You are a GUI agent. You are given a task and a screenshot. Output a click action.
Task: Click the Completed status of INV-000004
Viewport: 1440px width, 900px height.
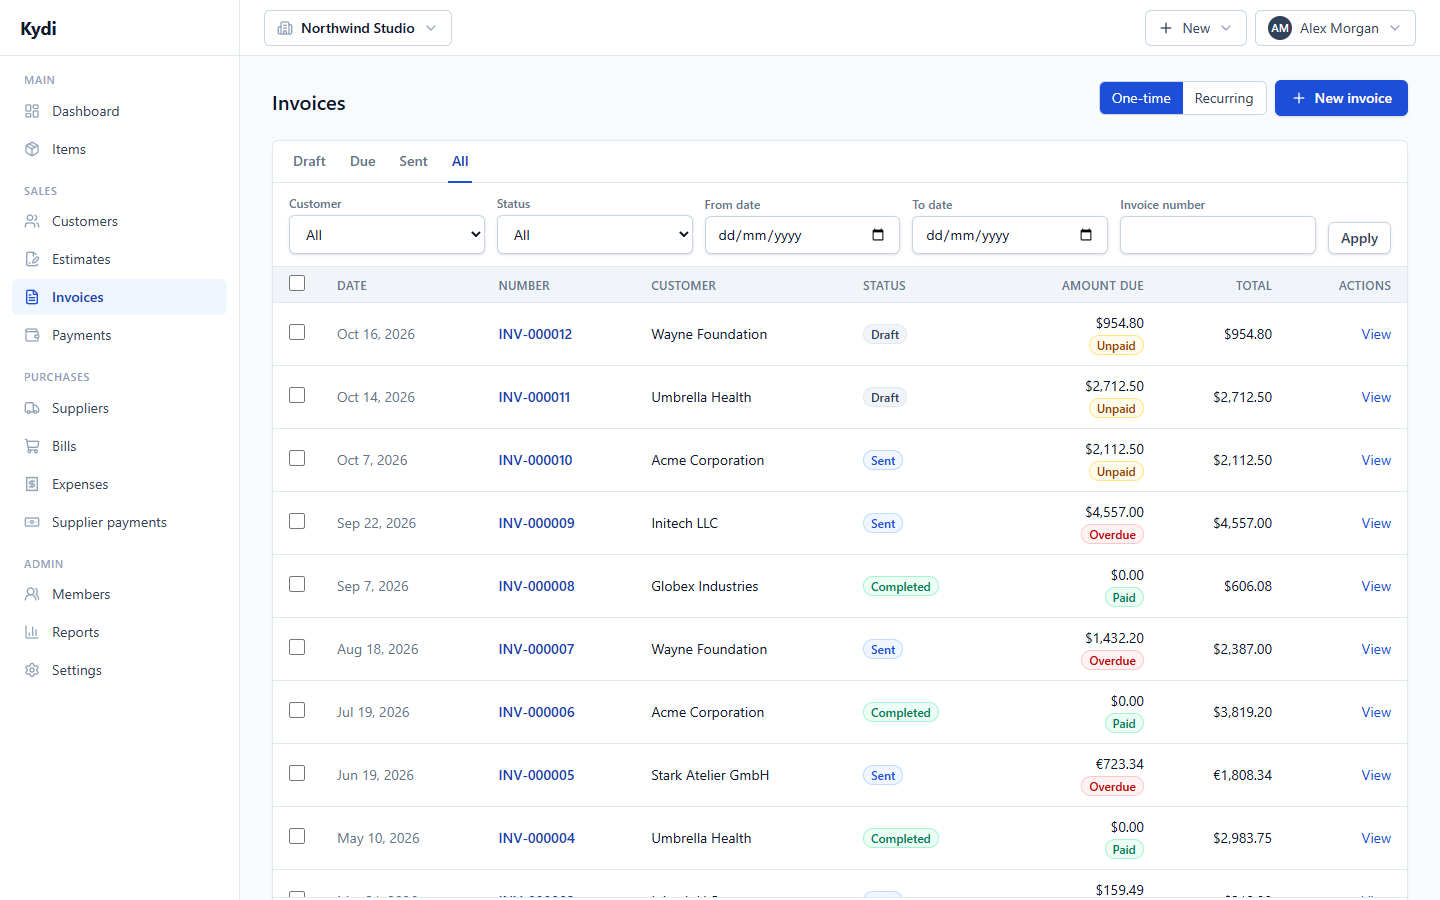tap(901, 839)
